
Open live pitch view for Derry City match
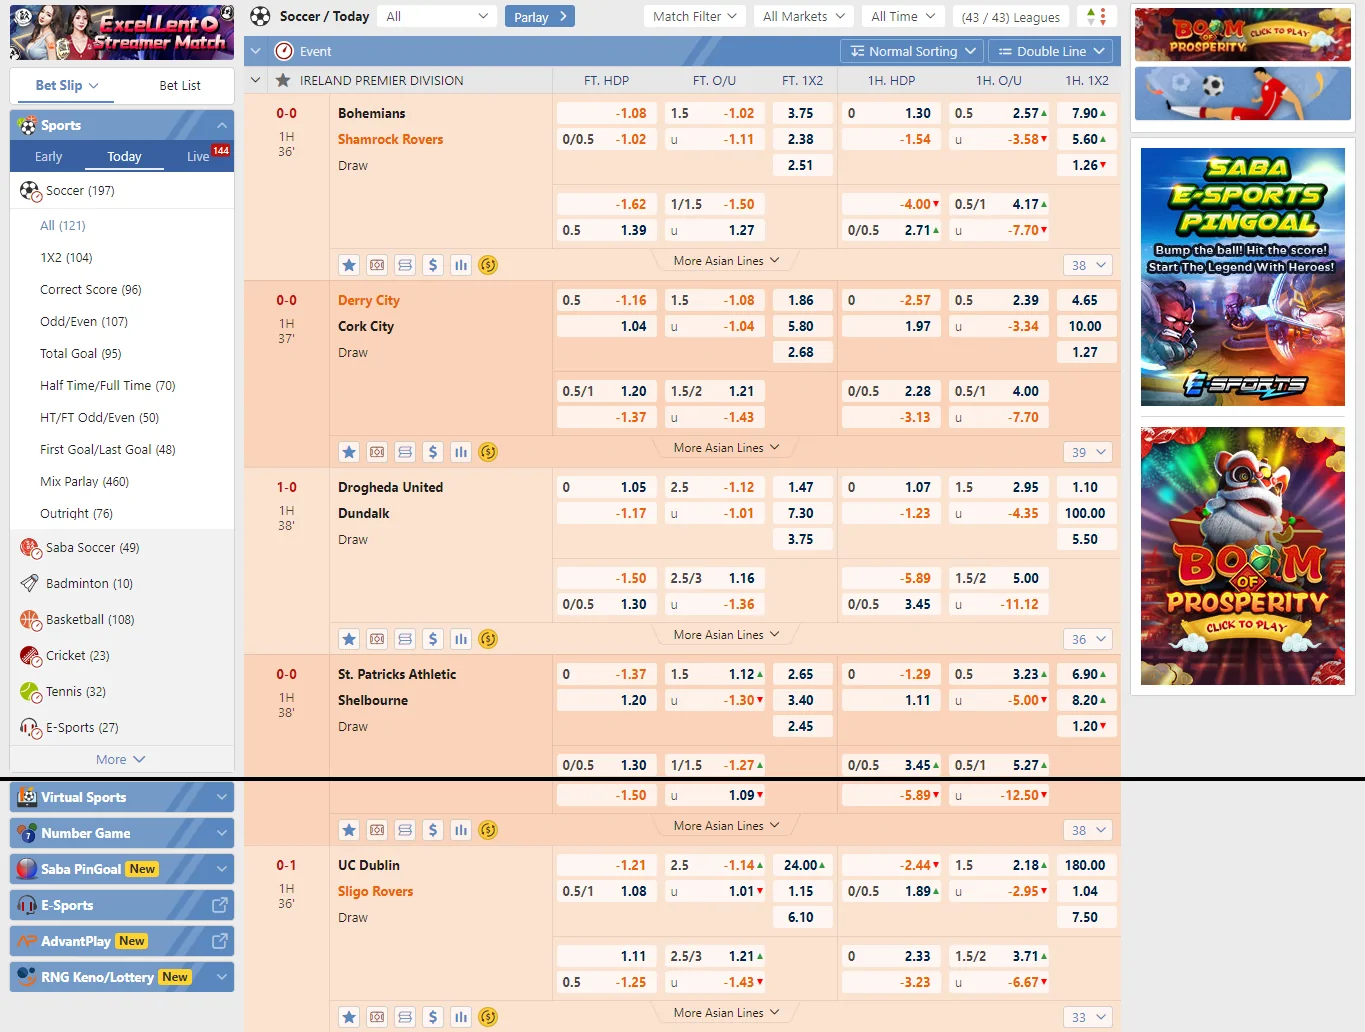[377, 452]
